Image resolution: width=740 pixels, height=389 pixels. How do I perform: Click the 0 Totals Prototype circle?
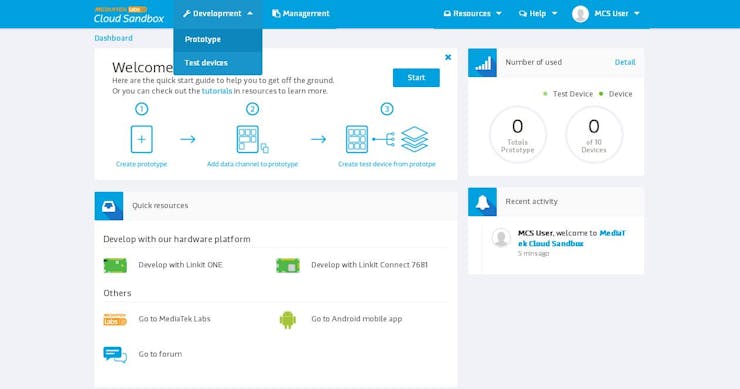518,135
